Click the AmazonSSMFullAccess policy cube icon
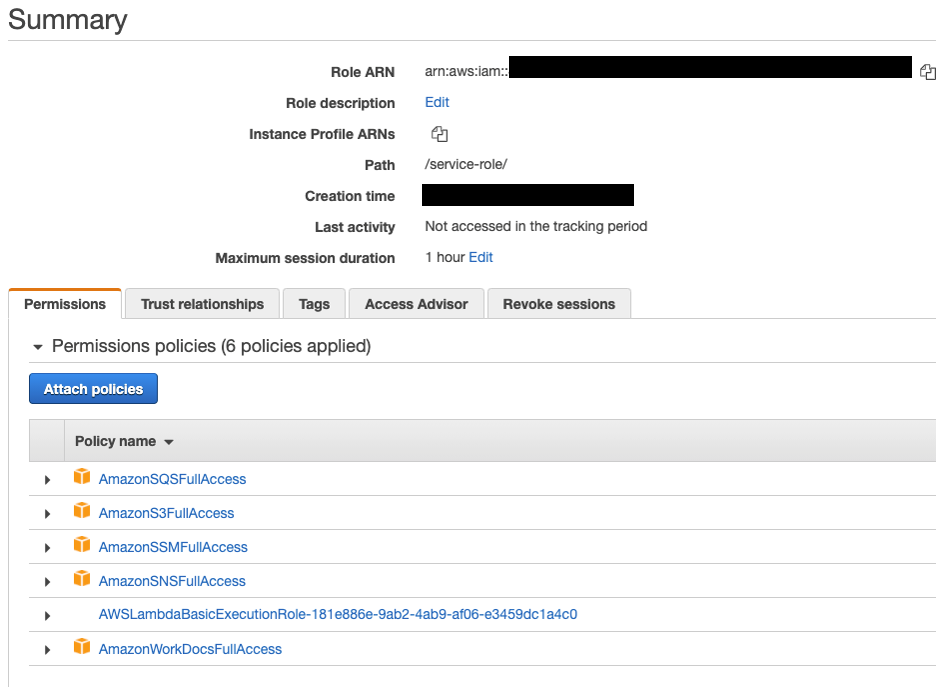941x692 pixels. pos(82,545)
